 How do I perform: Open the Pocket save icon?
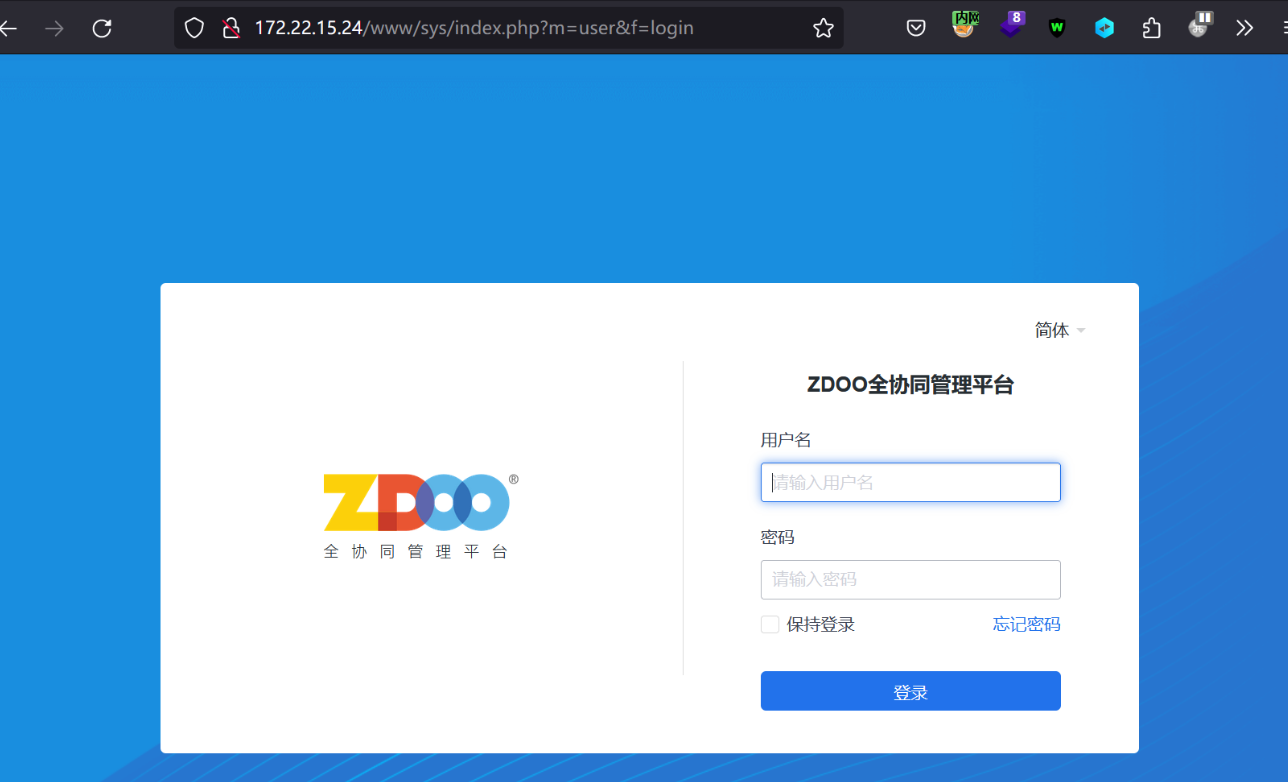[916, 28]
